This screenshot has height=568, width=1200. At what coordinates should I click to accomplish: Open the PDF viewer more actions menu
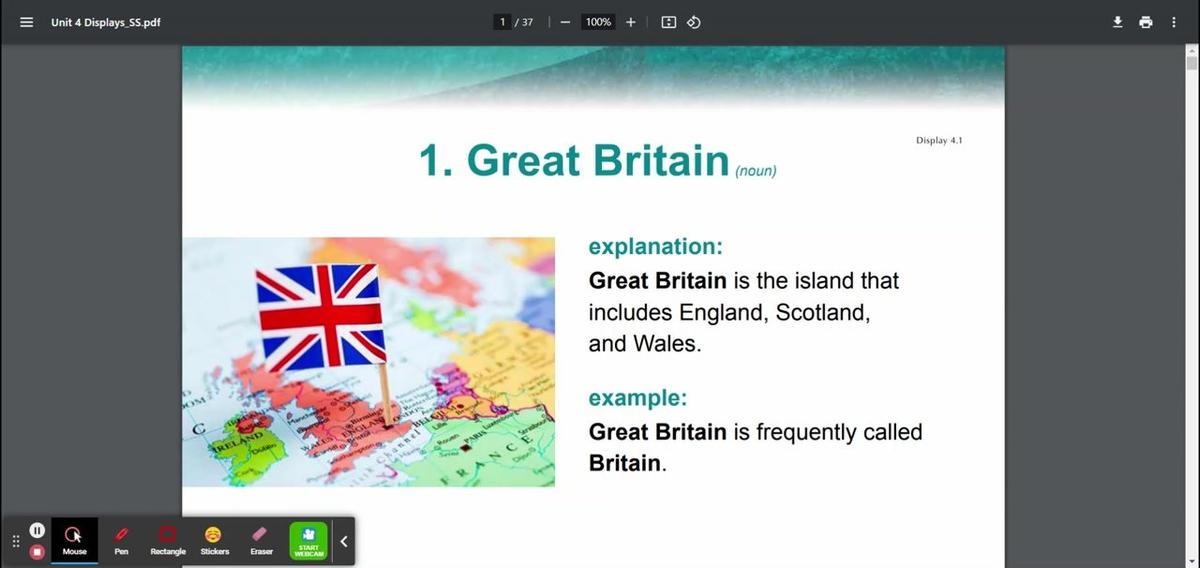[x=1174, y=22]
